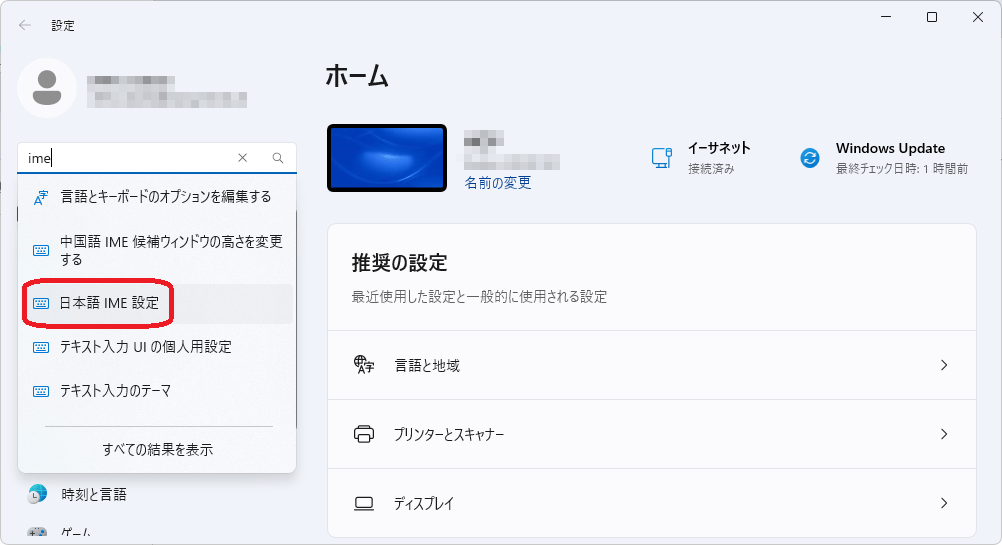Click the printer icon in recommended settings

click(x=364, y=434)
